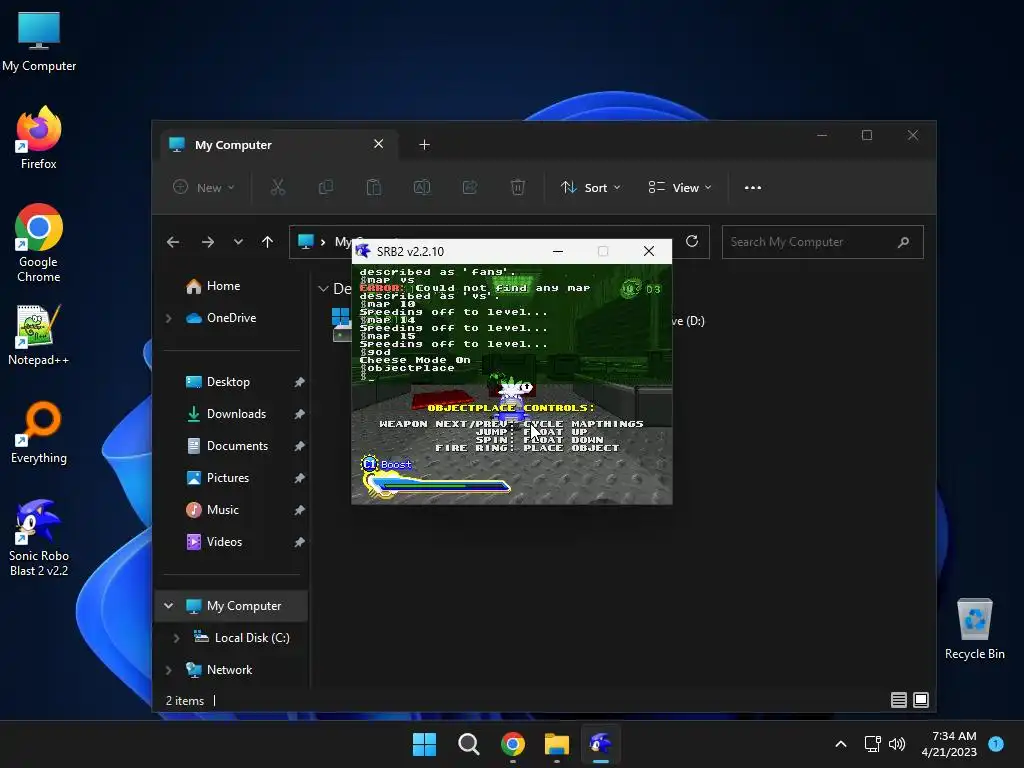Click the Copy icon in Explorer toolbar

pos(325,187)
